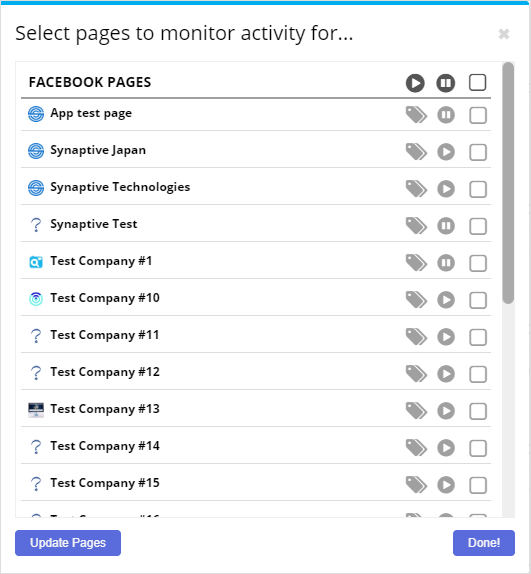Viewport: 531px width, 574px height.
Task: Click the play-all icon in Facebook Pages header
Action: point(415,83)
